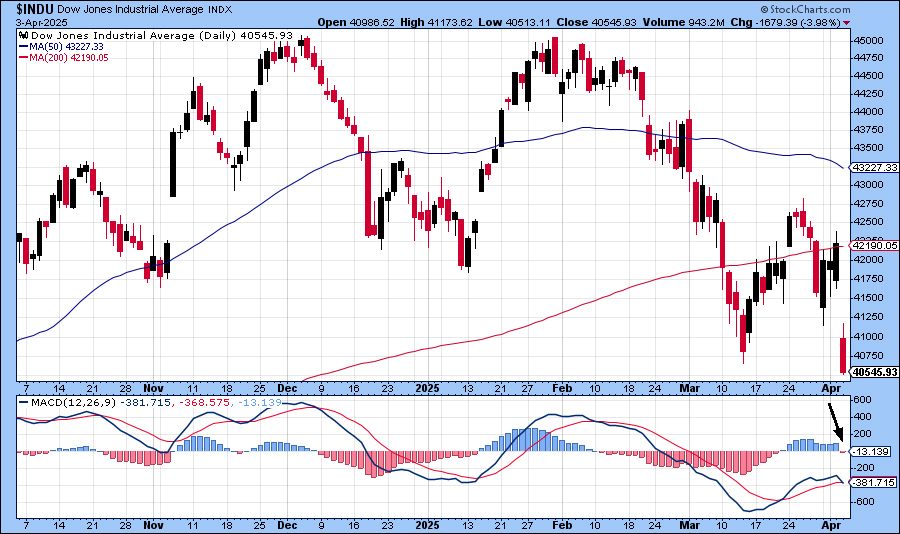Screen dimensions: 900x534
Task: Click 'Apr' on the price chart date axis
Action: [x=831, y=389]
